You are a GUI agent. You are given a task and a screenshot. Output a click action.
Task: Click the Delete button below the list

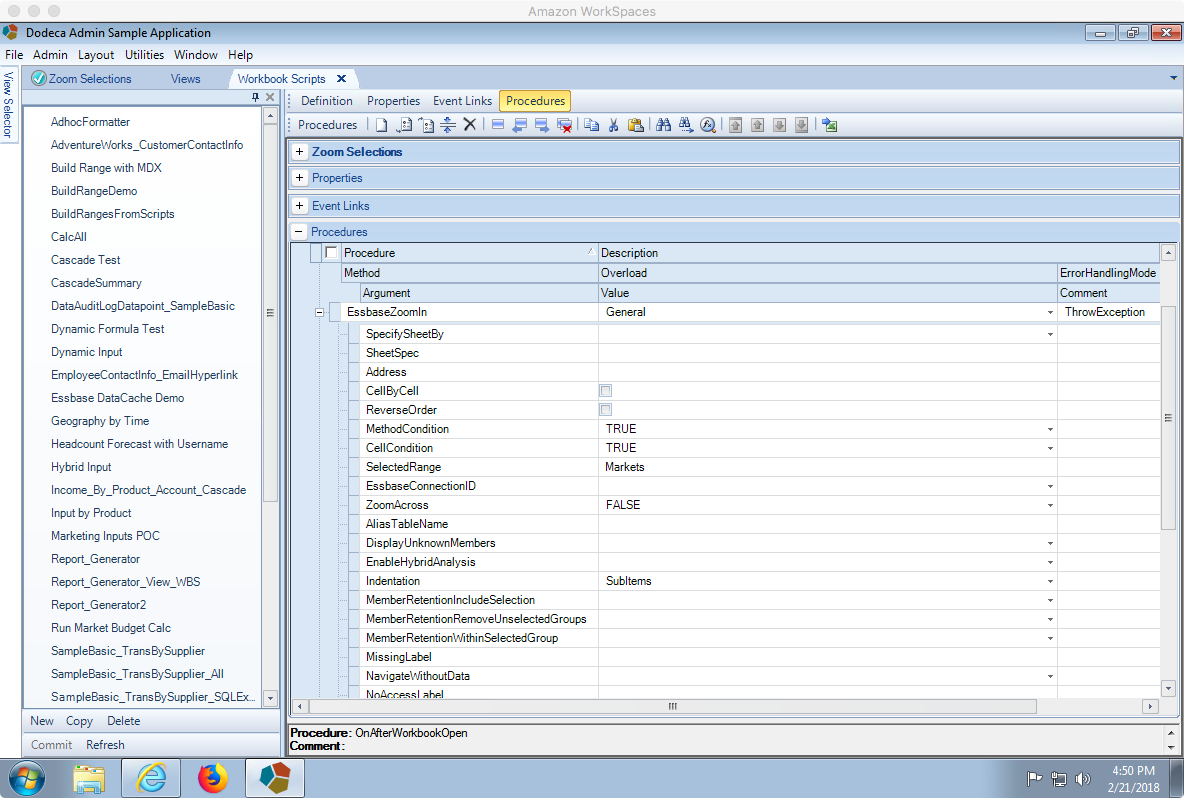pyautogui.click(x=123, y=721)
